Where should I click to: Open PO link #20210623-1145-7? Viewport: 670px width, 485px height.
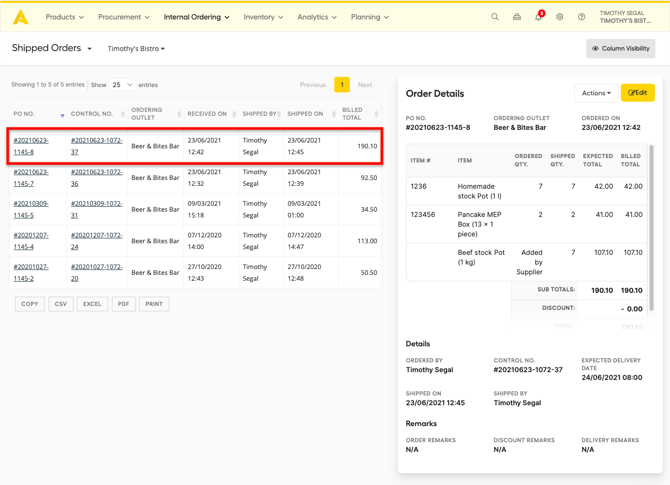(x=31, y=178)
